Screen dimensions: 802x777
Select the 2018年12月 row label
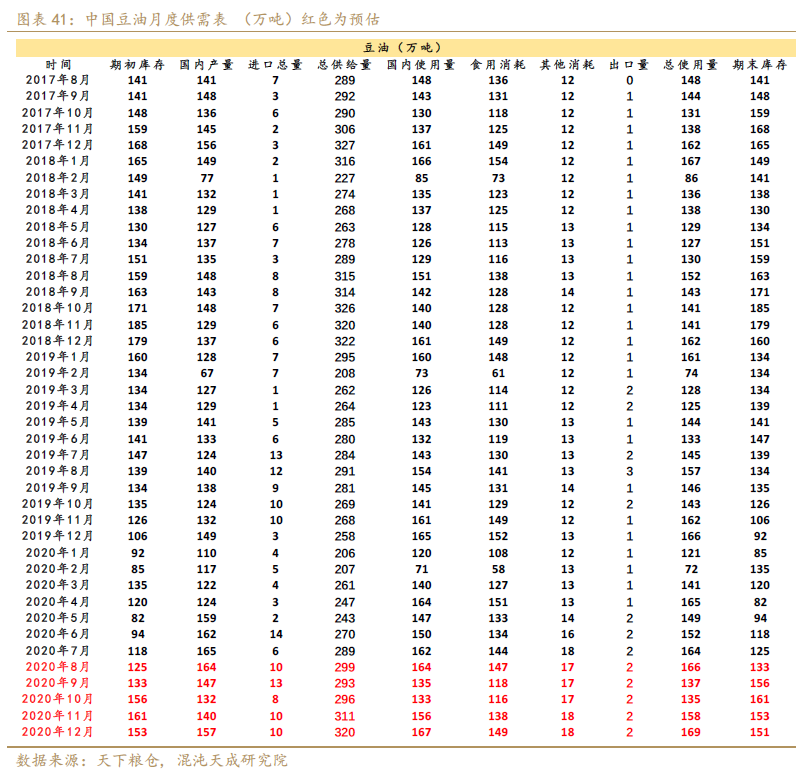pos(57,341)
